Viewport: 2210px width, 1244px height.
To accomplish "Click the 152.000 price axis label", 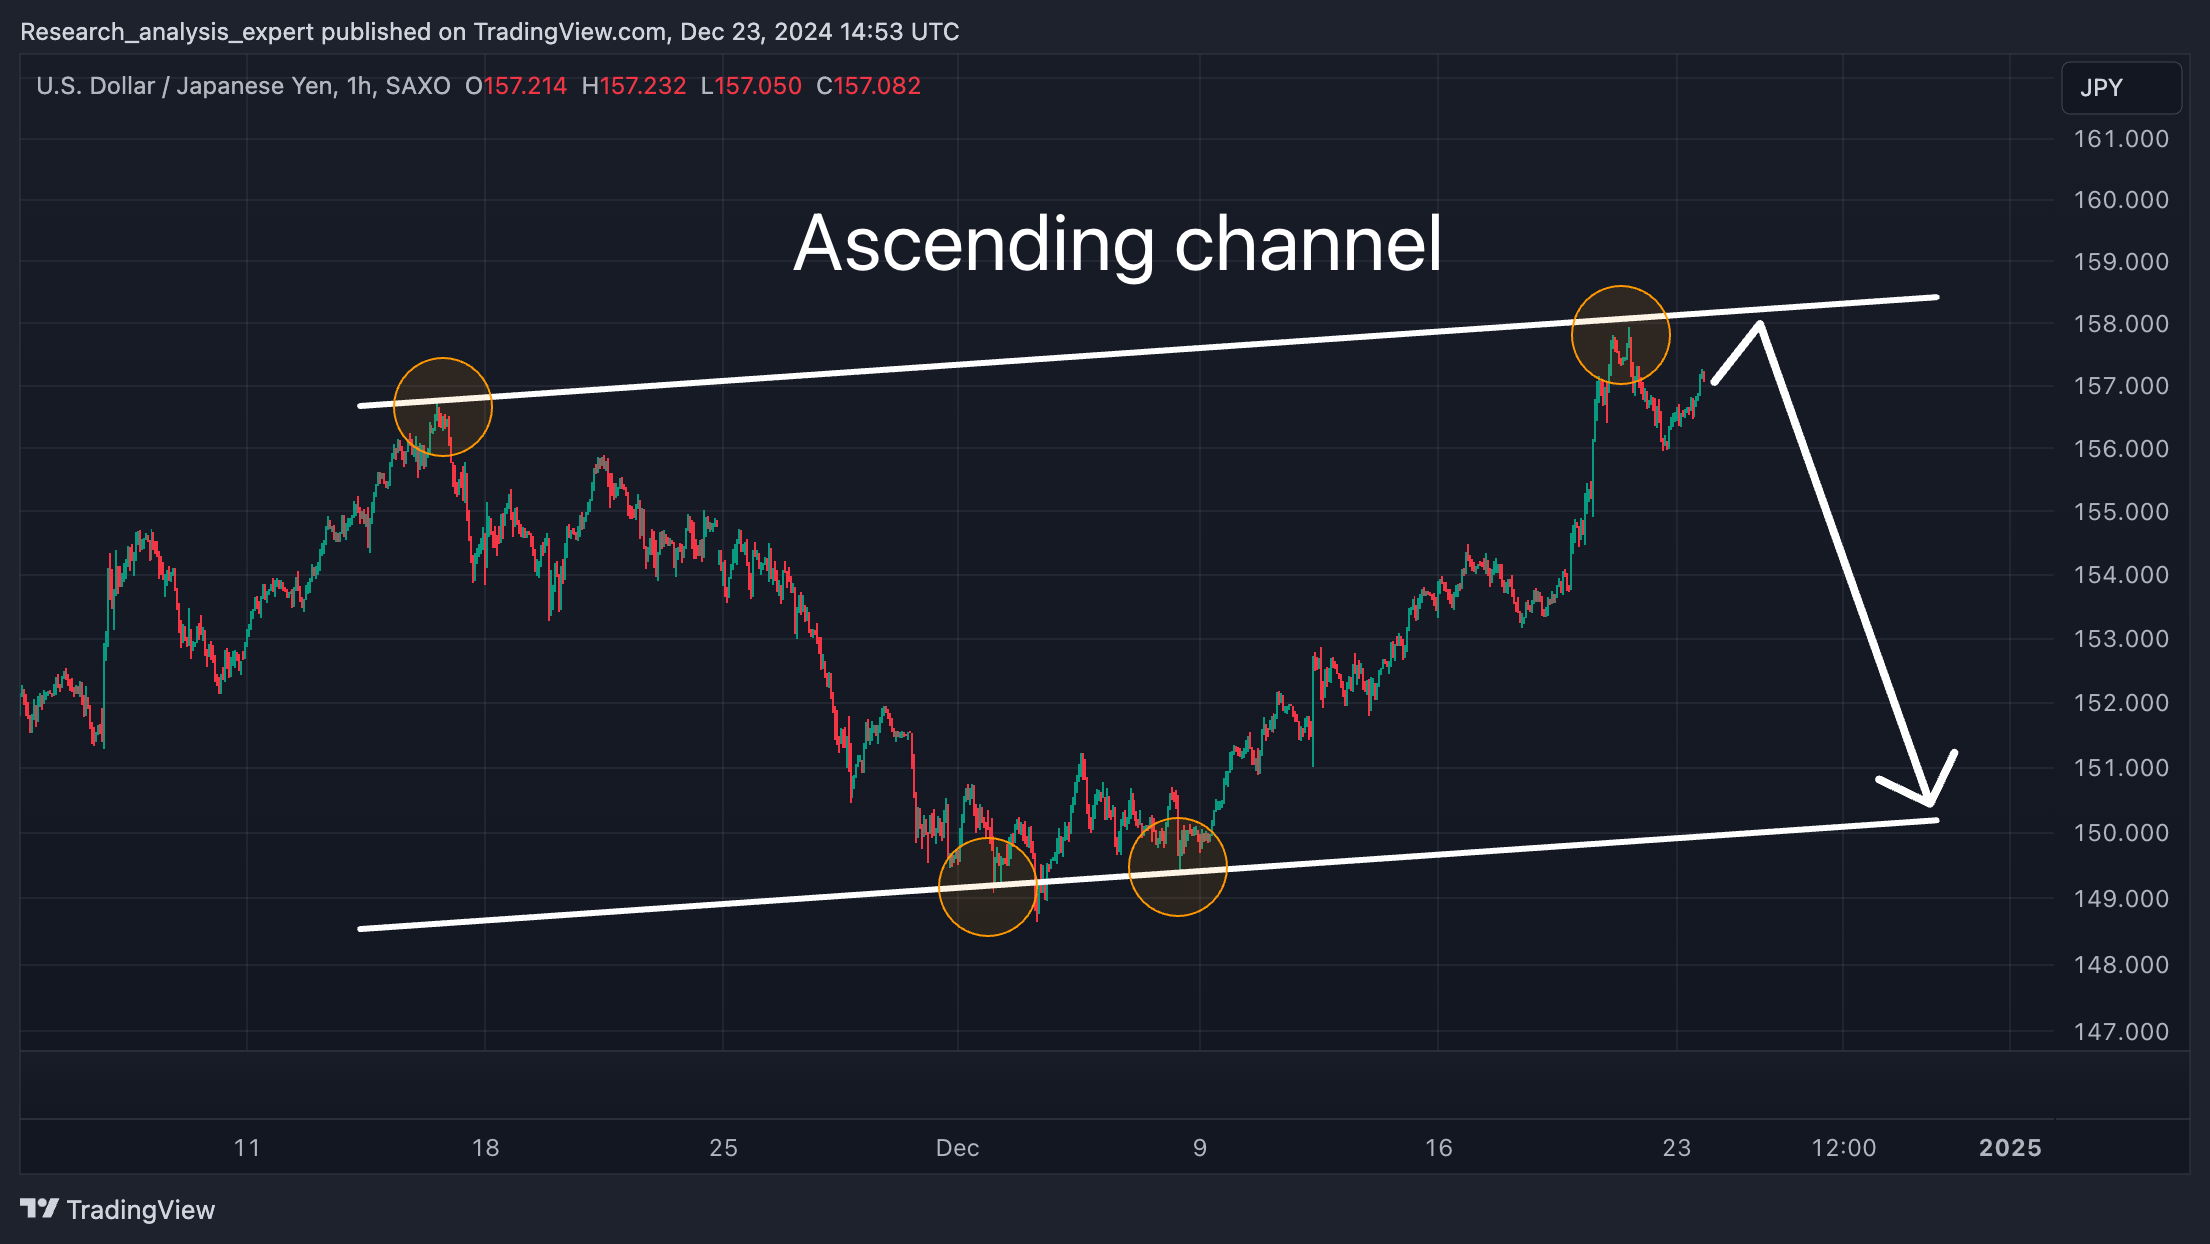I will (2121, 703).
